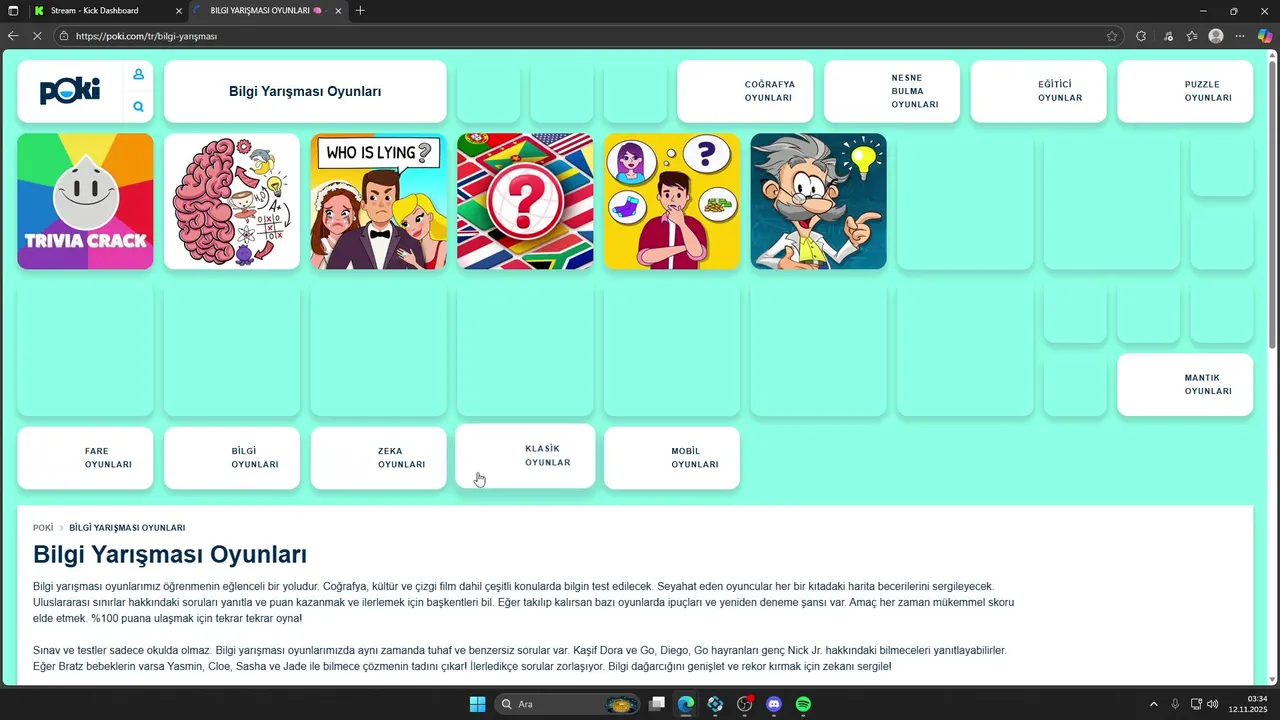
Task: Open the OBS icon on taskbar
Action: 744,704
